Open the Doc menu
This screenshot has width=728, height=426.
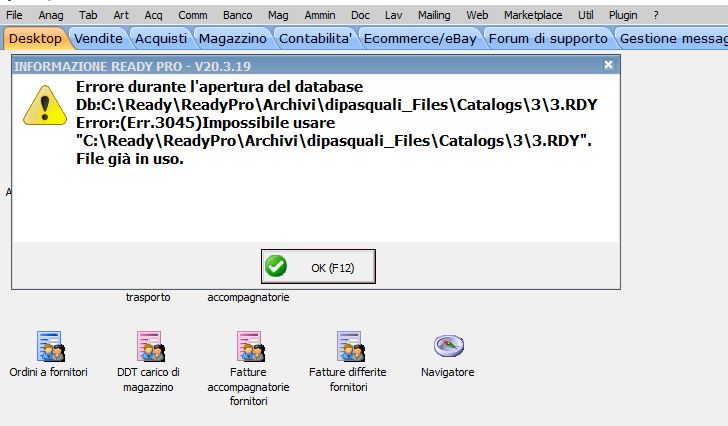point(360,15)
